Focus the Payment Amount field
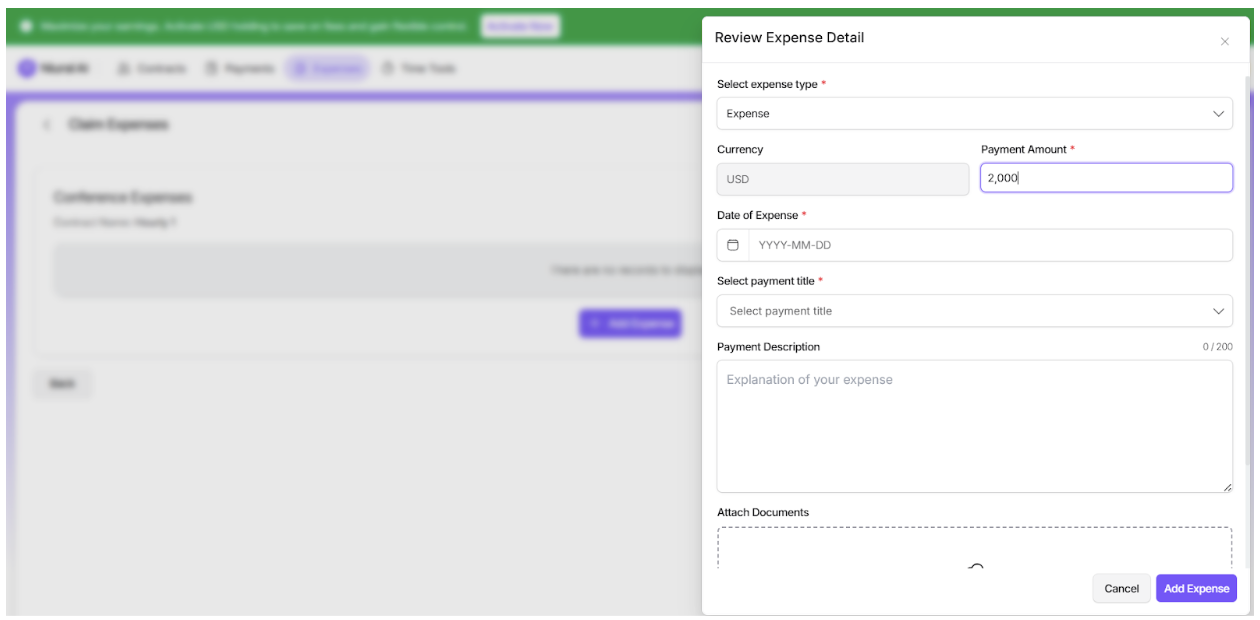The image size is (1260, 620). pyautogui.click(x=1106, y=178)
